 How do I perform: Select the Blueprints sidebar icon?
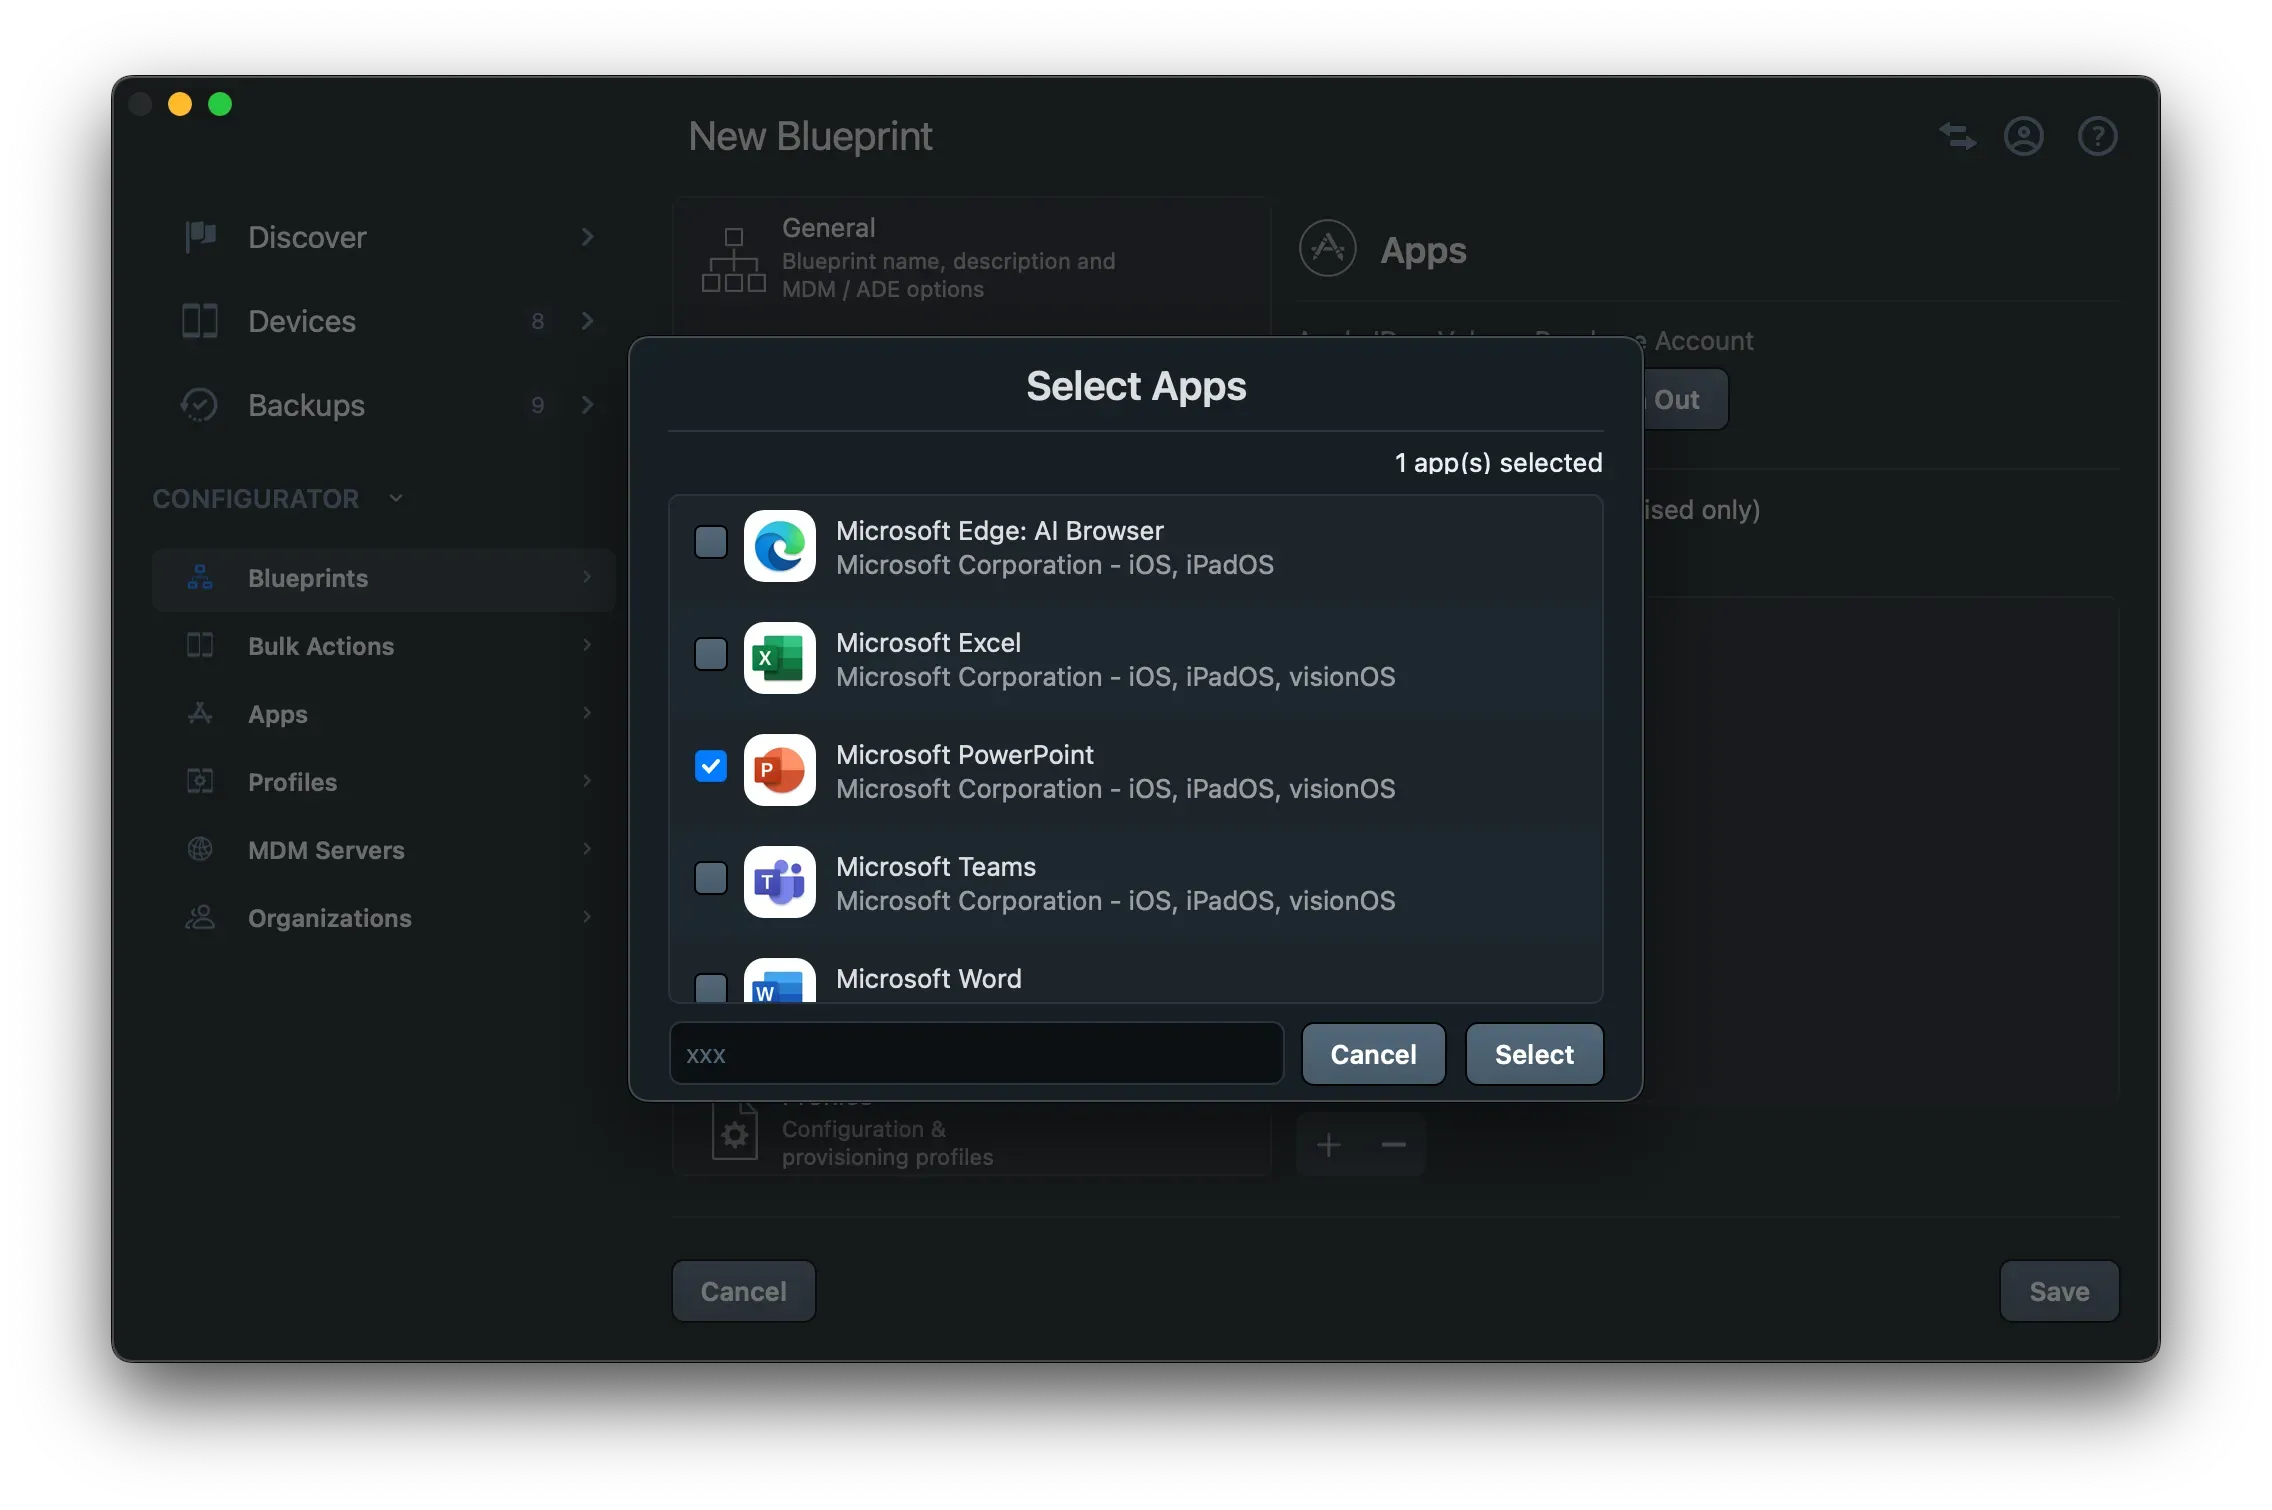click(x=199, y=578)
